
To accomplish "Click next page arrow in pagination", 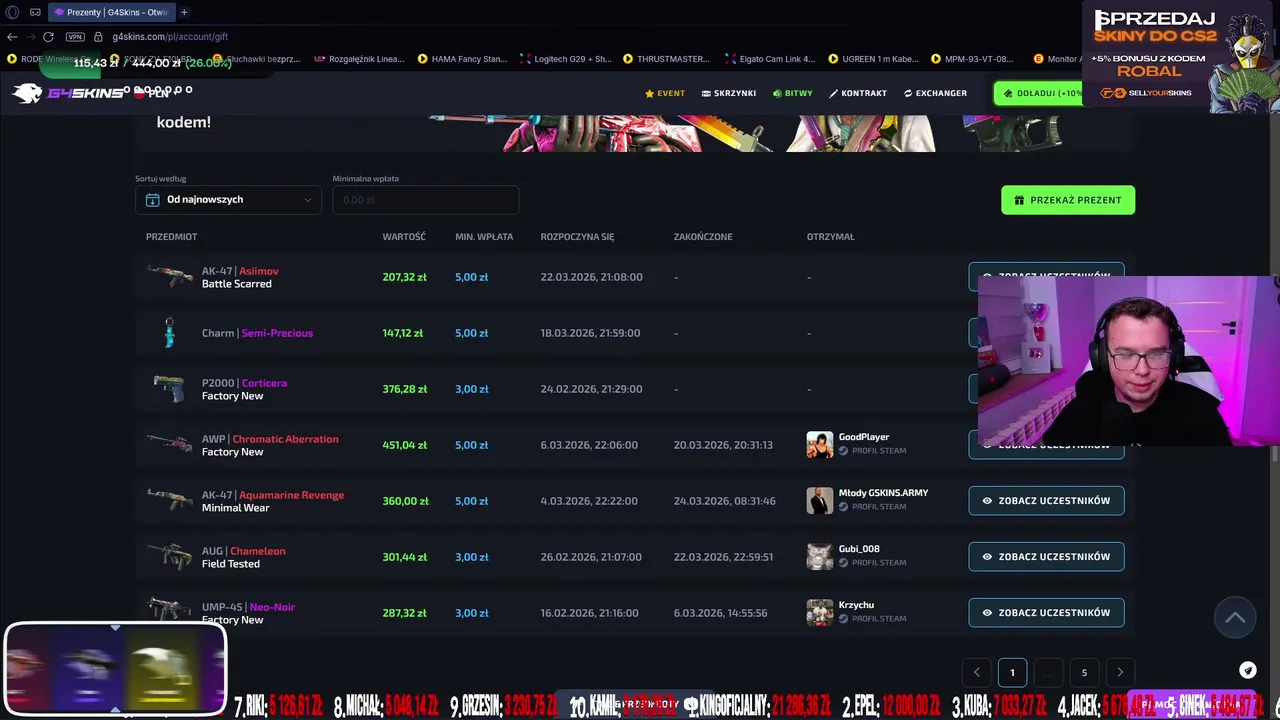I will click(x=1120, y=672).
